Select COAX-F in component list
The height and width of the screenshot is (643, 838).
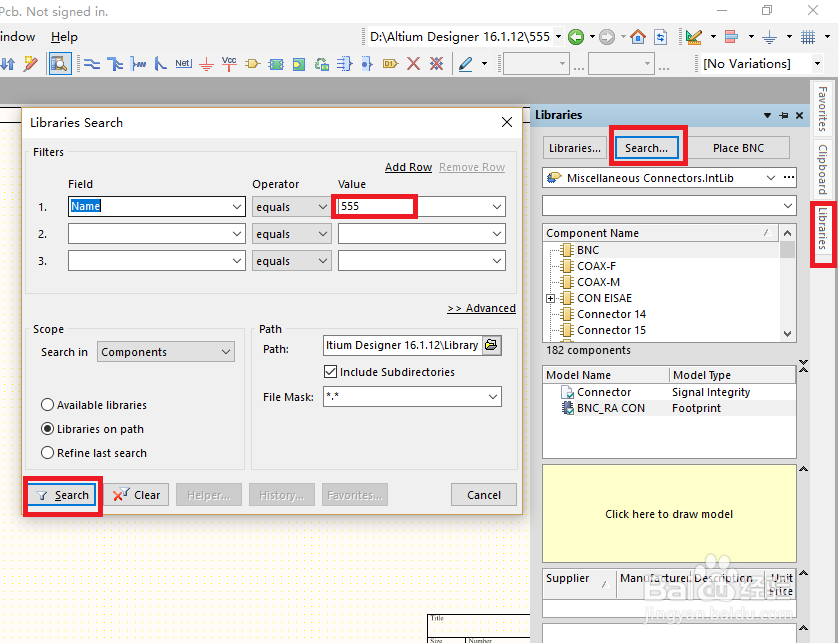point(596,266)
